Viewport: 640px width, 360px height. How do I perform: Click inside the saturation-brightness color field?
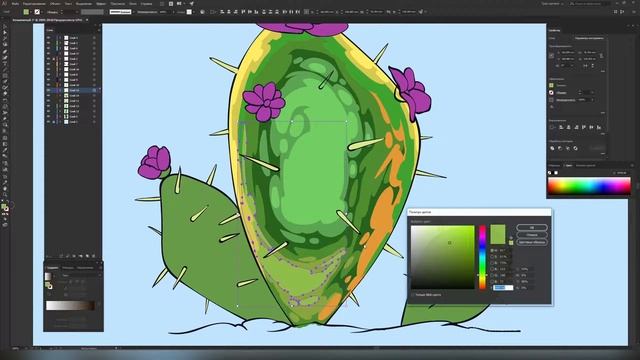pyautogui.click(x=442, y=257)
